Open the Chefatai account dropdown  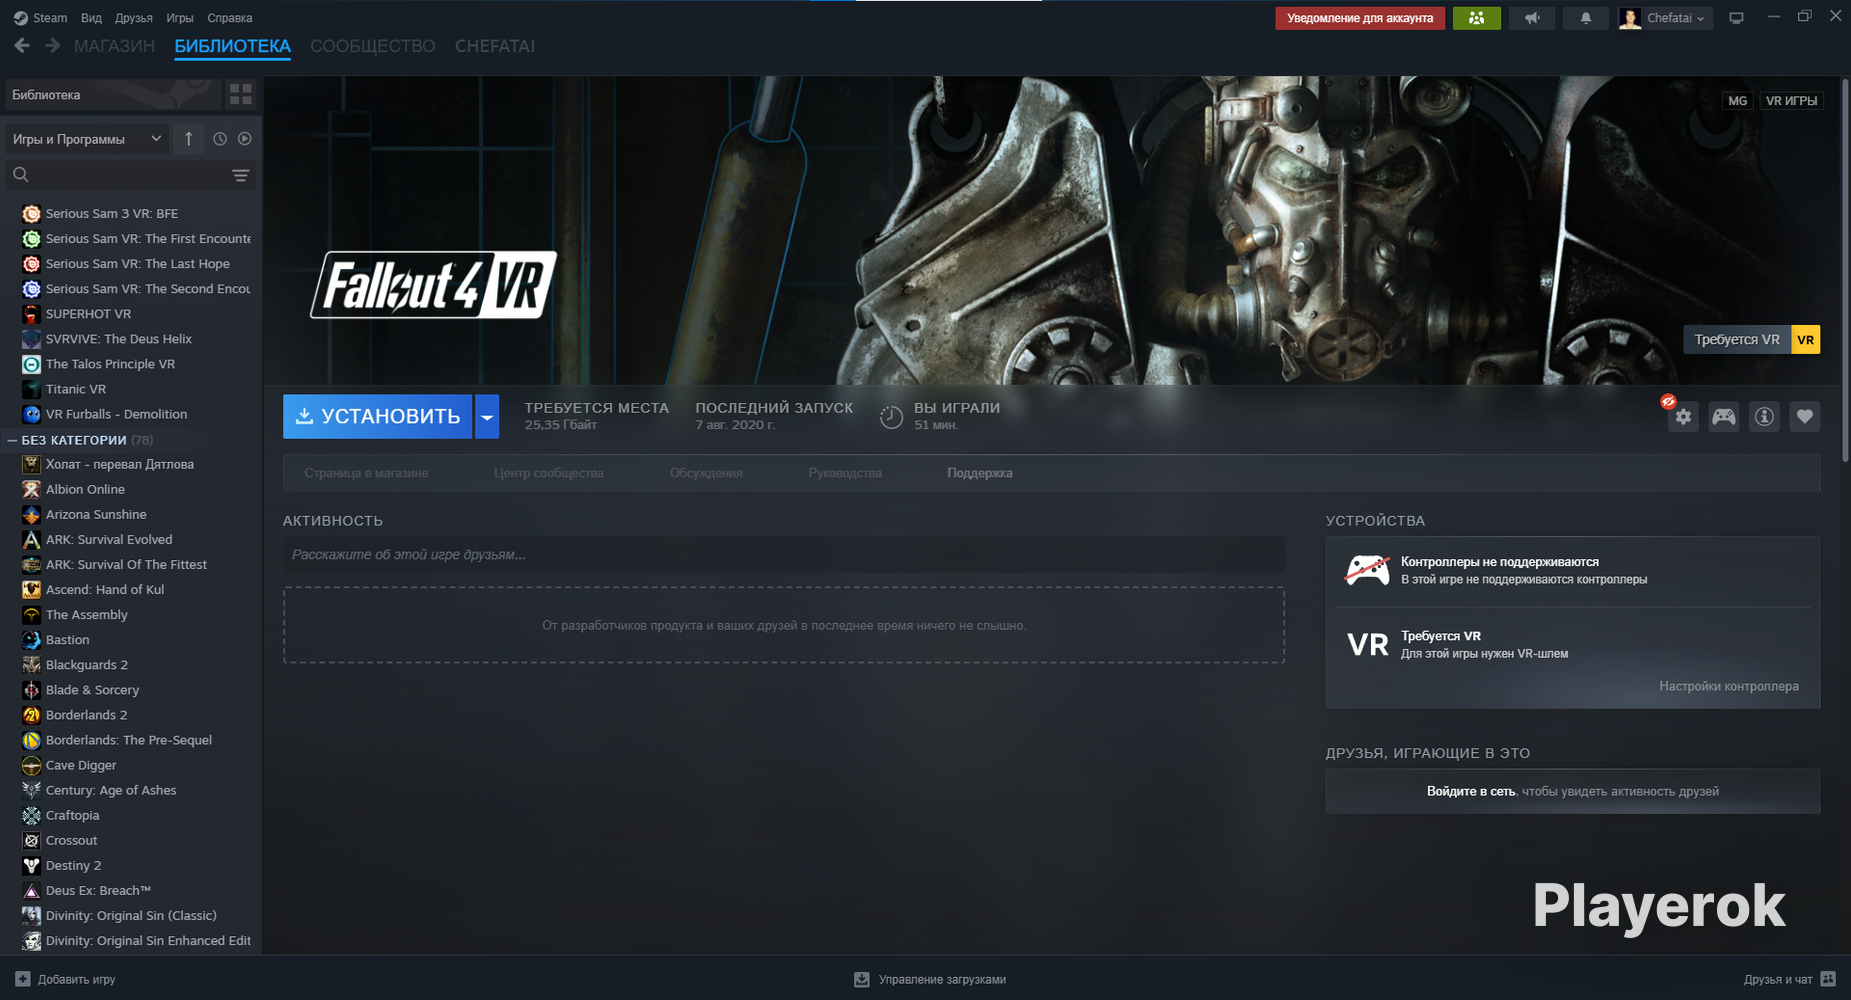[x=1666, y=18]
